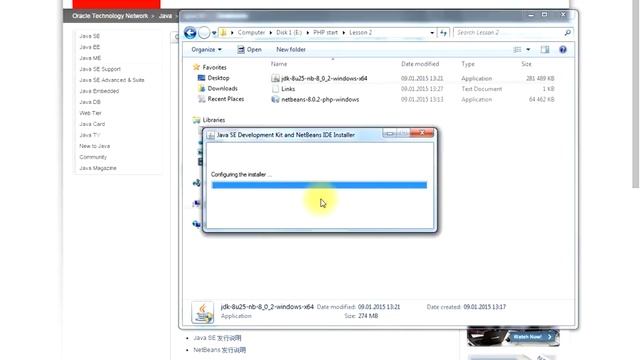Open Java SE Support sidebar link
The image size is (640, 360).
point(100,69)
